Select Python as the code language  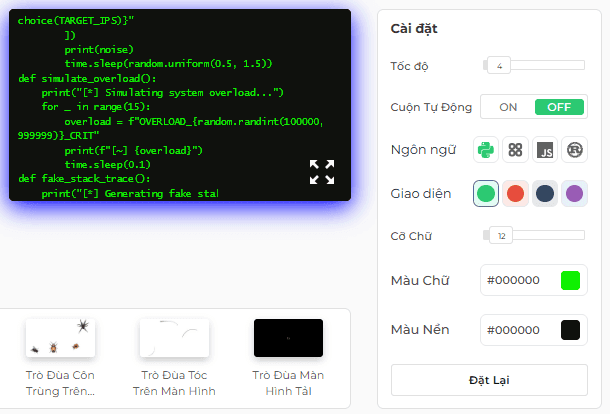(486, 150)
